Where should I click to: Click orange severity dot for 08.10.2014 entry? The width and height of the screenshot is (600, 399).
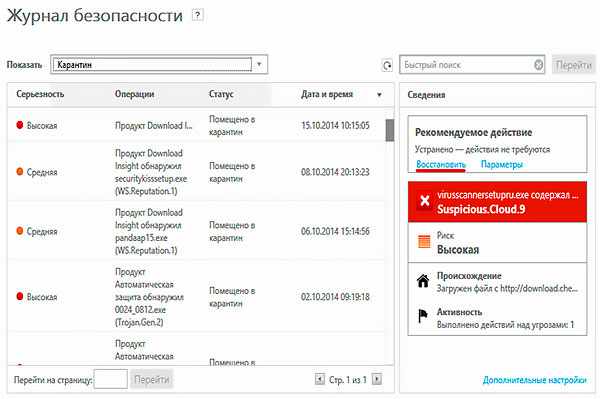click(x=20, y=171)
